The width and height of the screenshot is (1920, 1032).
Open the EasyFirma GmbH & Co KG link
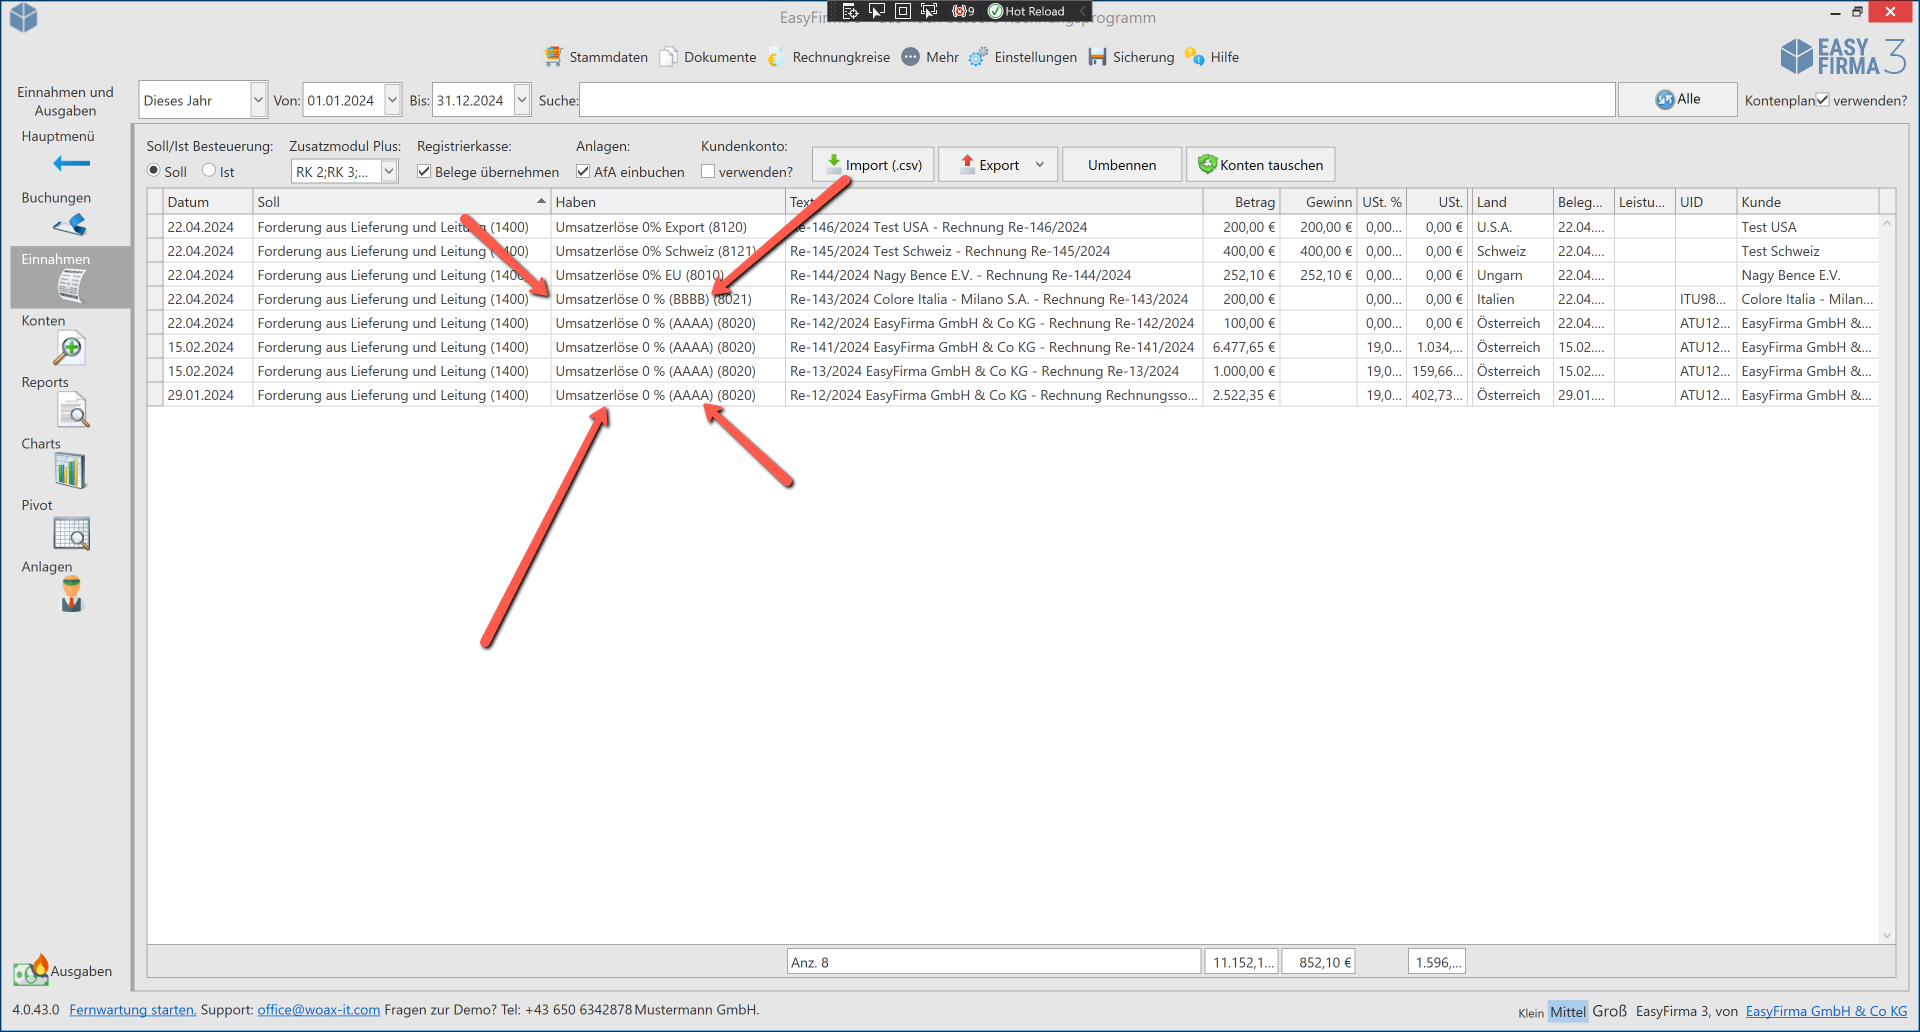tap(1826, 1011)
